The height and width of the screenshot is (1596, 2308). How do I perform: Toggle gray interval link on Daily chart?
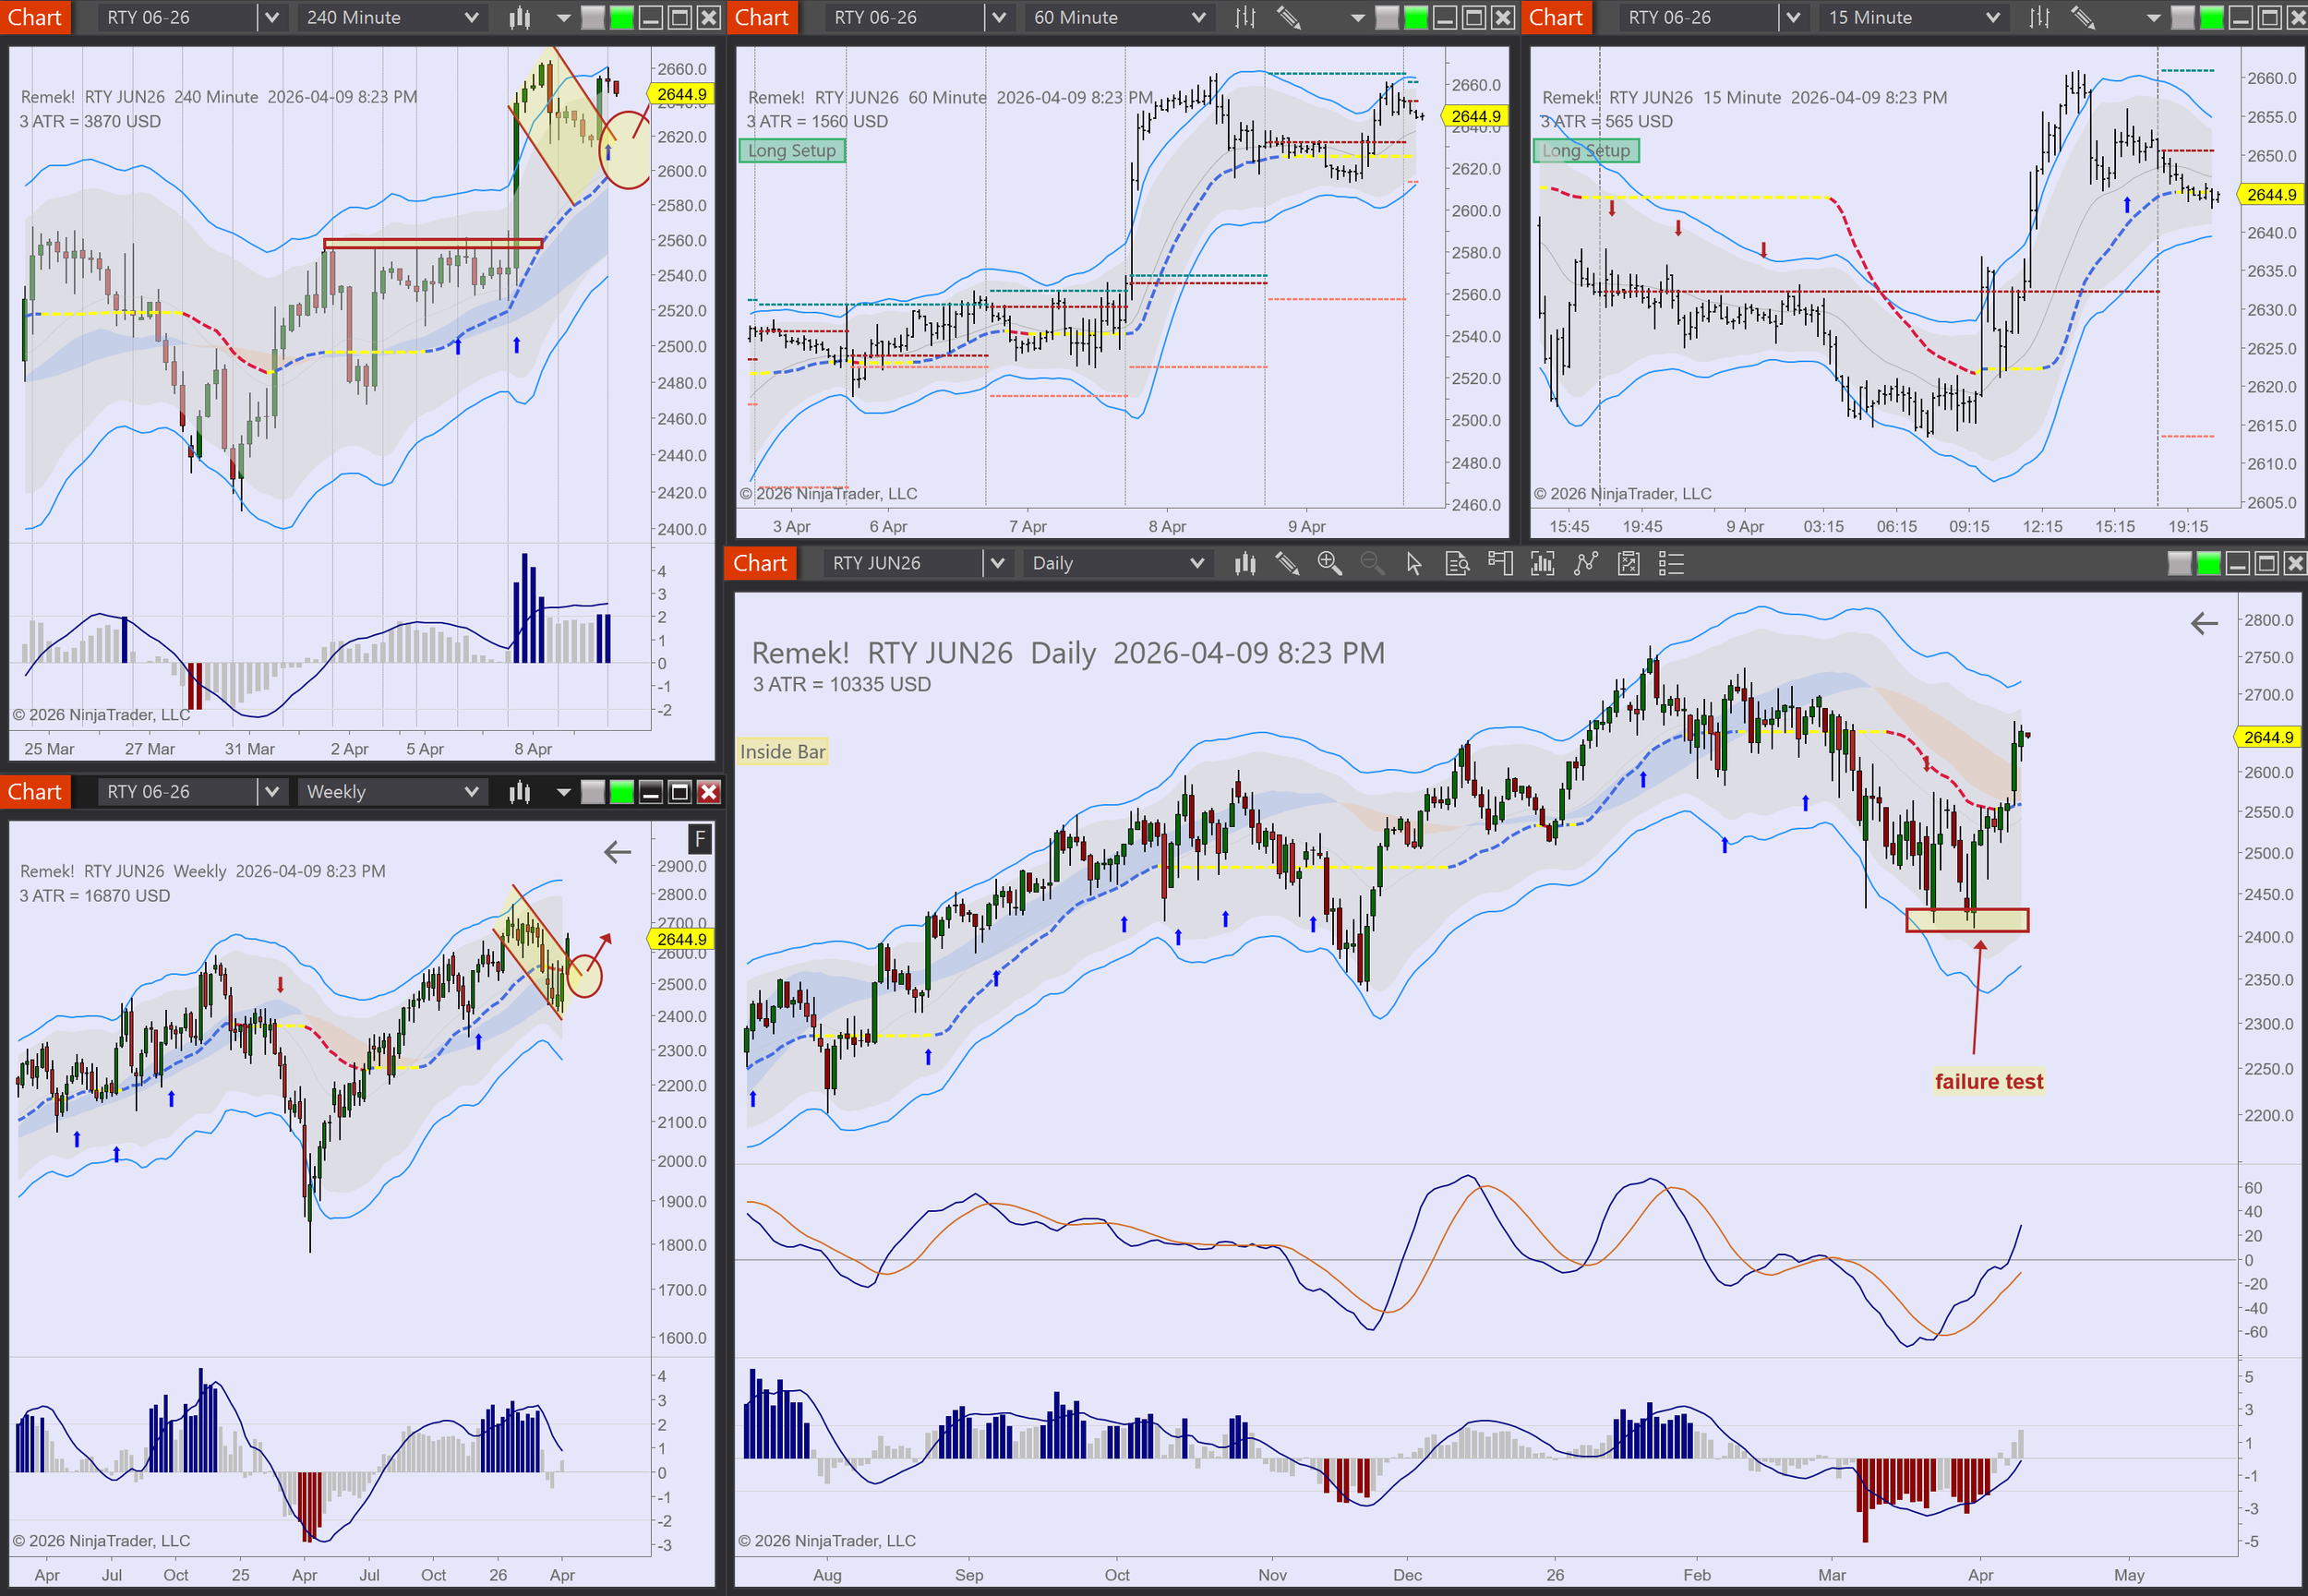coord(2179,564)
